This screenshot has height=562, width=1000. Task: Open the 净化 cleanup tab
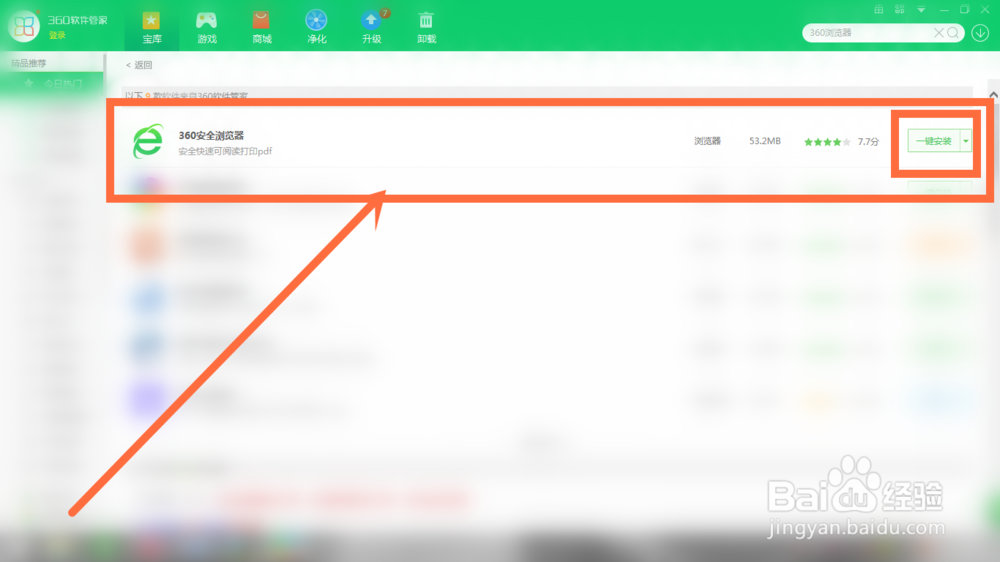pos(316,27)
